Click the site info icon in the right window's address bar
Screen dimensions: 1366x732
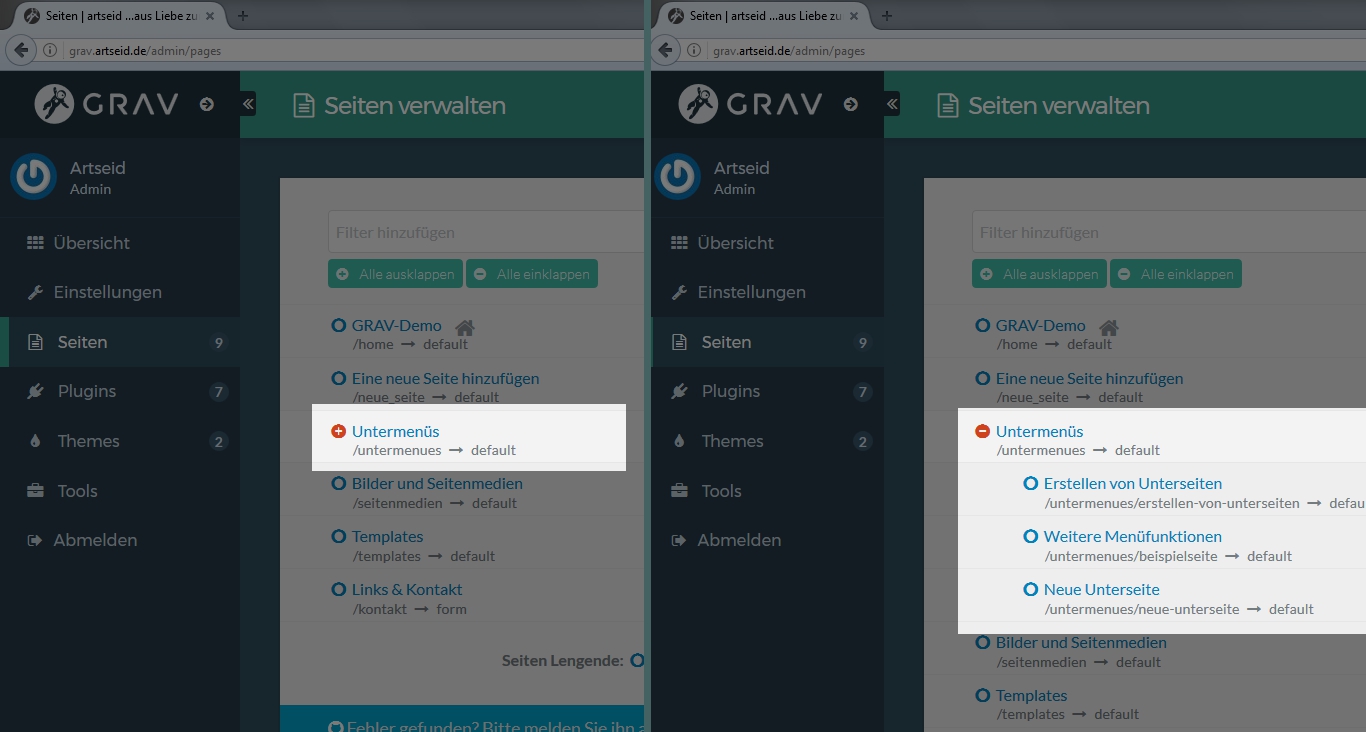(x=694, y=50)
